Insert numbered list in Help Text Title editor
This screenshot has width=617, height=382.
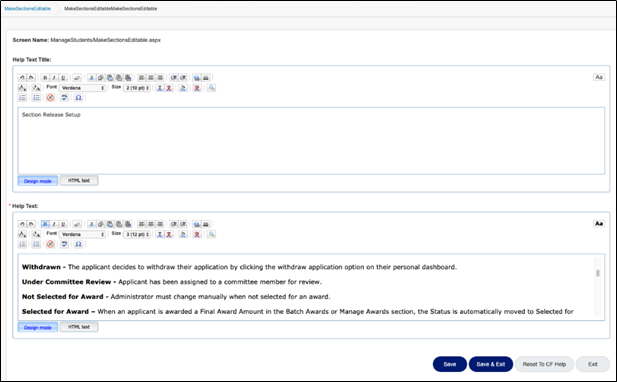click(x=22, y=98)
